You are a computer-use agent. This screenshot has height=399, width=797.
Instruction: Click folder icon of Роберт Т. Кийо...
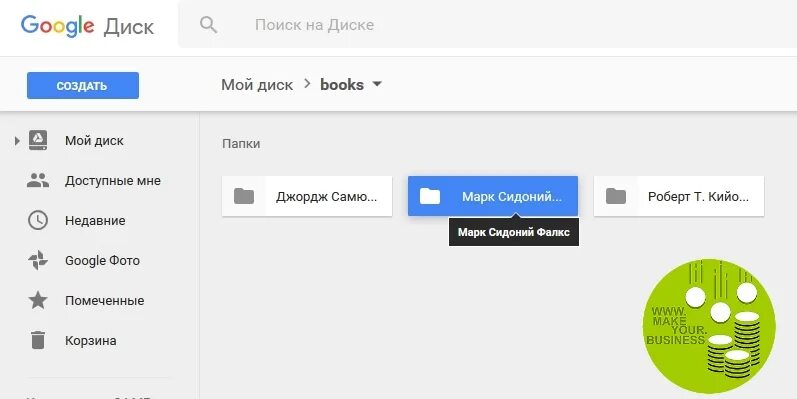point(616,196)
